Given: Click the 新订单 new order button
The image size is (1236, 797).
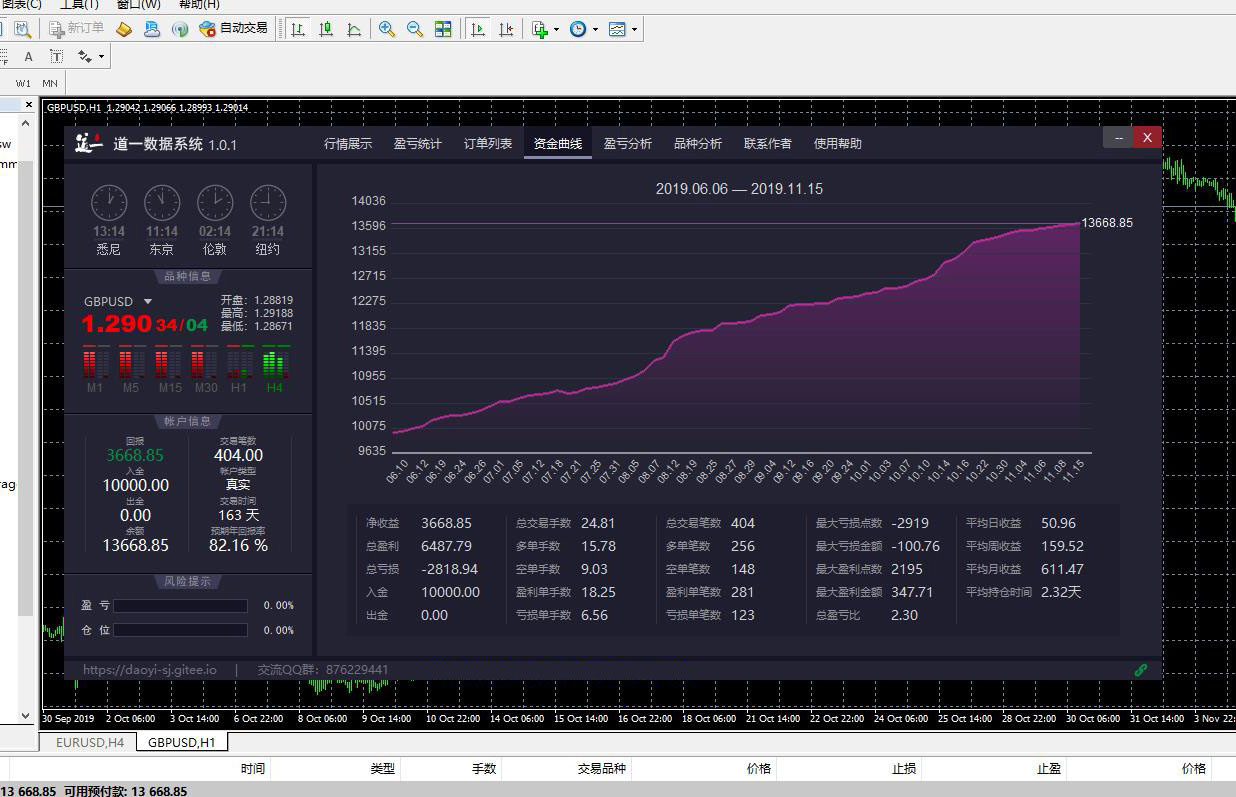Looking at the screenshot, I should click(x=76, y=29).
